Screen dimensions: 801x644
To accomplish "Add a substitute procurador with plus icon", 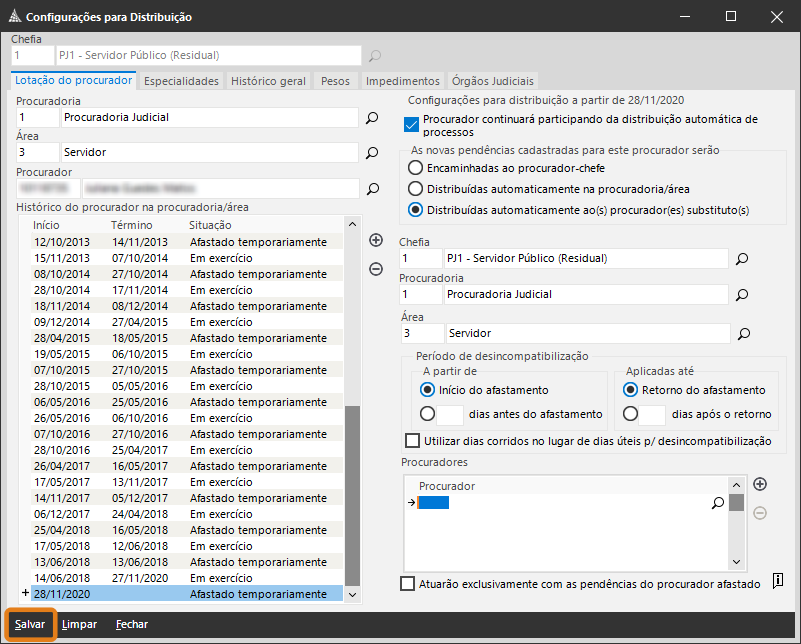I will click(x=760, y=485).
